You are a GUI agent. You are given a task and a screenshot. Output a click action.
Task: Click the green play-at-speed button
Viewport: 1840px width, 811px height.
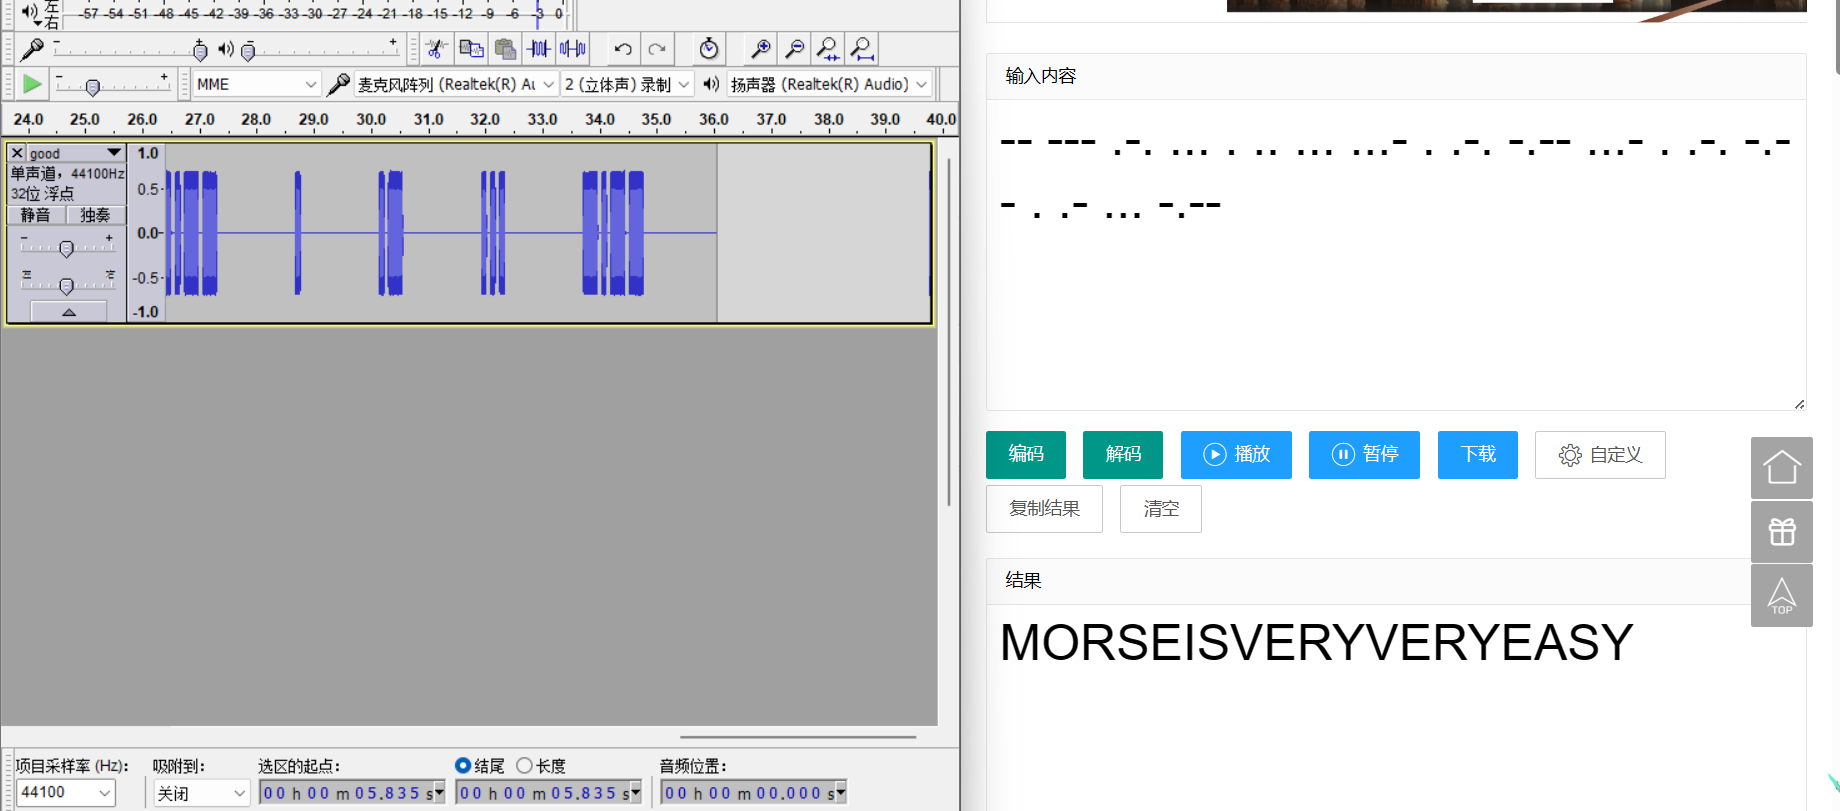coord(32,84)
